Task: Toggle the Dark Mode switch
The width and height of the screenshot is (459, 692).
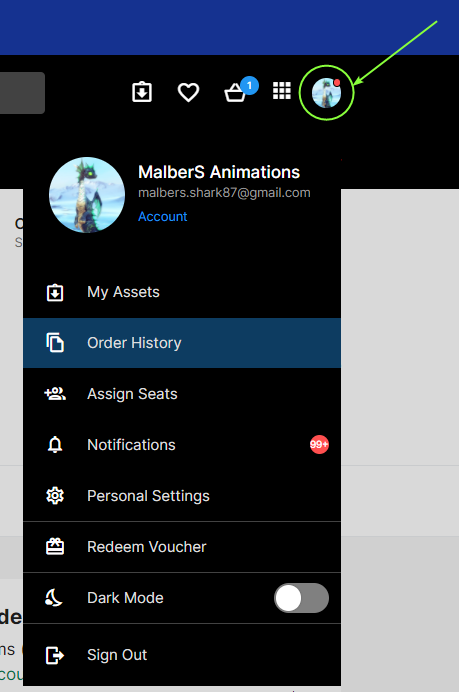Action: (x=301, y=598)
